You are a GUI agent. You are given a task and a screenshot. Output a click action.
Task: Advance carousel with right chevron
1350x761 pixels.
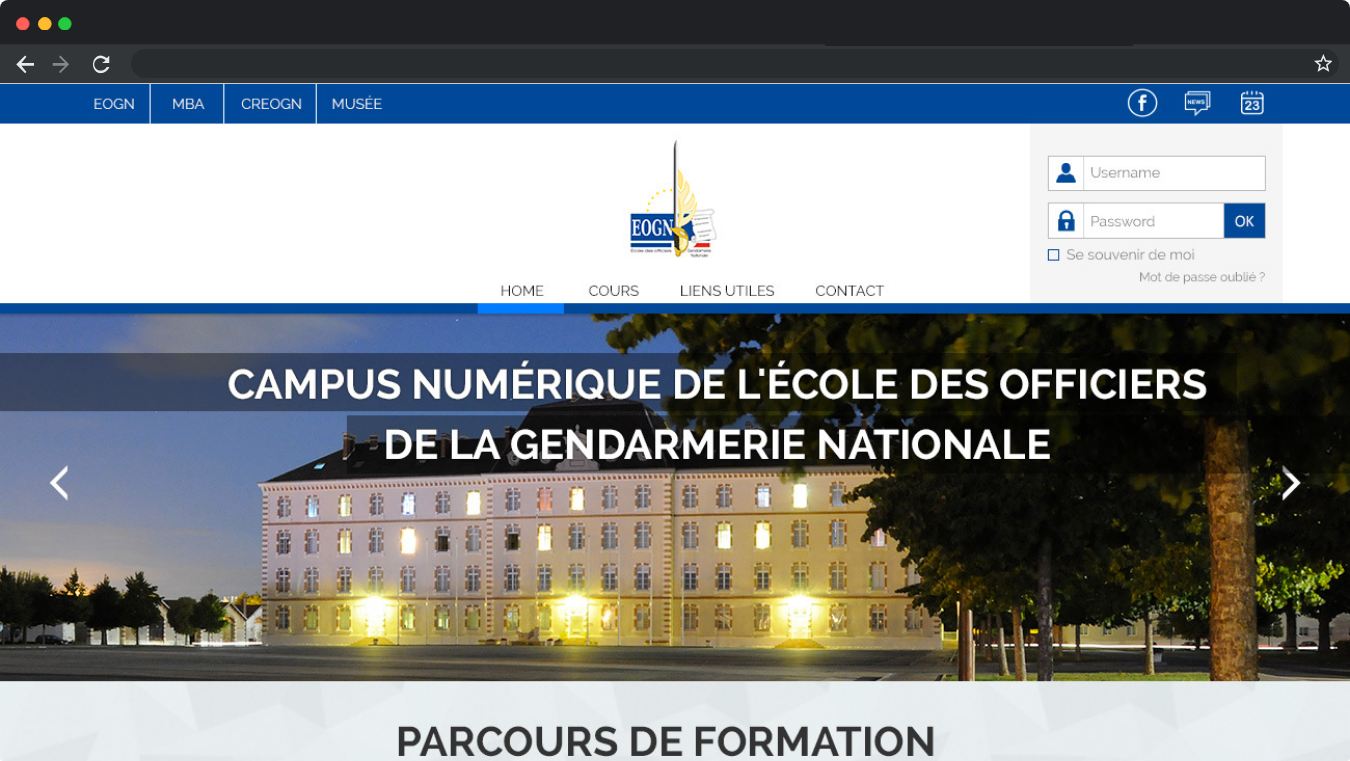(1291, 483)
